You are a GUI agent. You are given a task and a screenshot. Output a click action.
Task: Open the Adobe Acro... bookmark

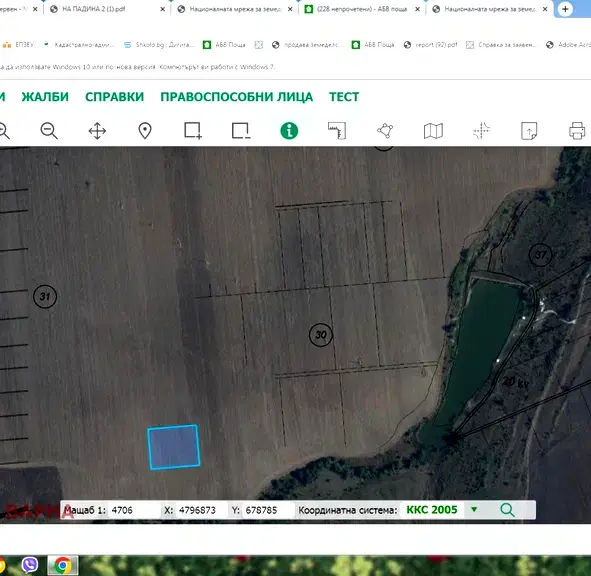(x=568, y=45)
